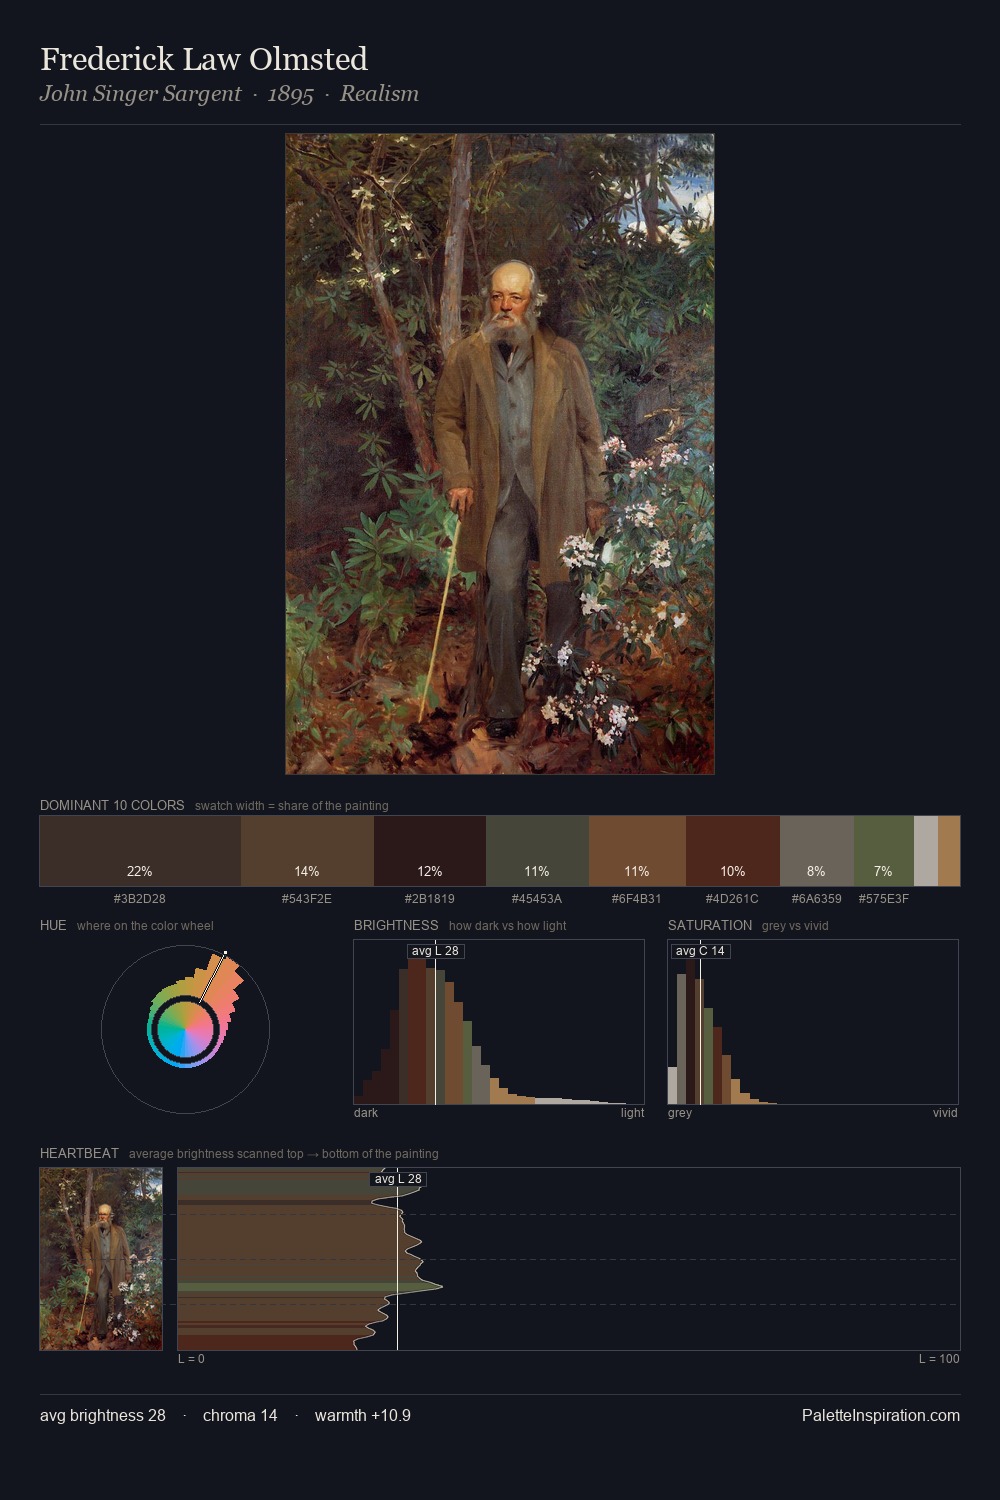The image size is (1000, 1500).
Task: Click hex code #3B2D28
Action: point(140,899)
